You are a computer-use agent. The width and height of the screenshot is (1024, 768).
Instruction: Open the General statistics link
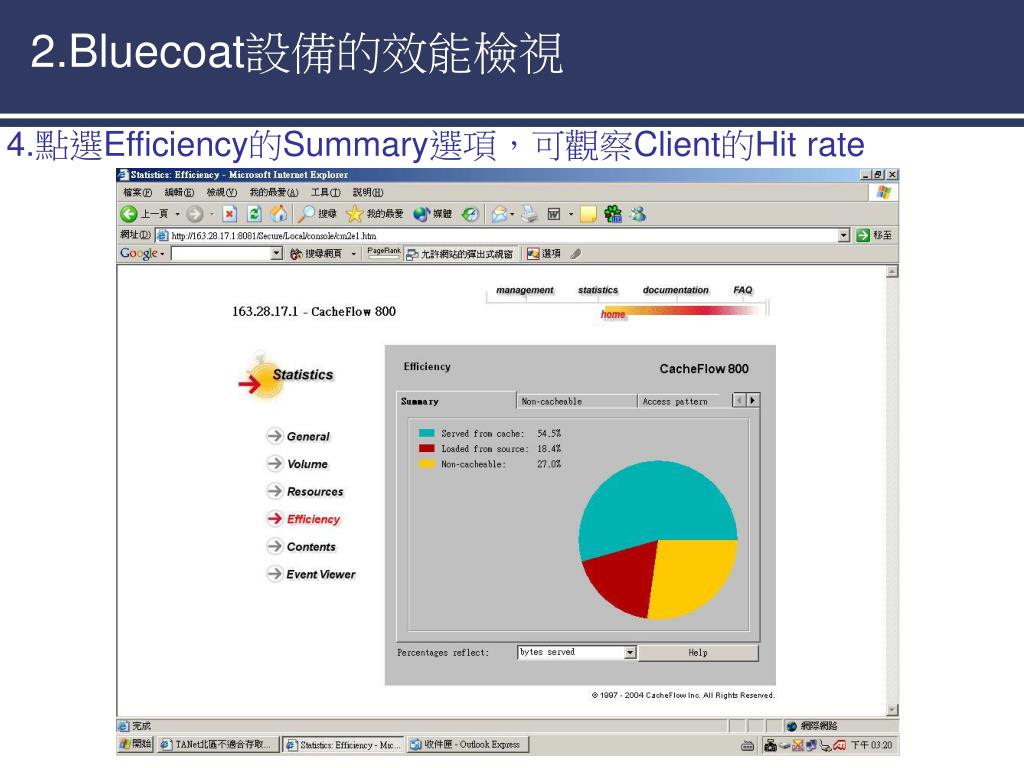[x=298, y=436]
